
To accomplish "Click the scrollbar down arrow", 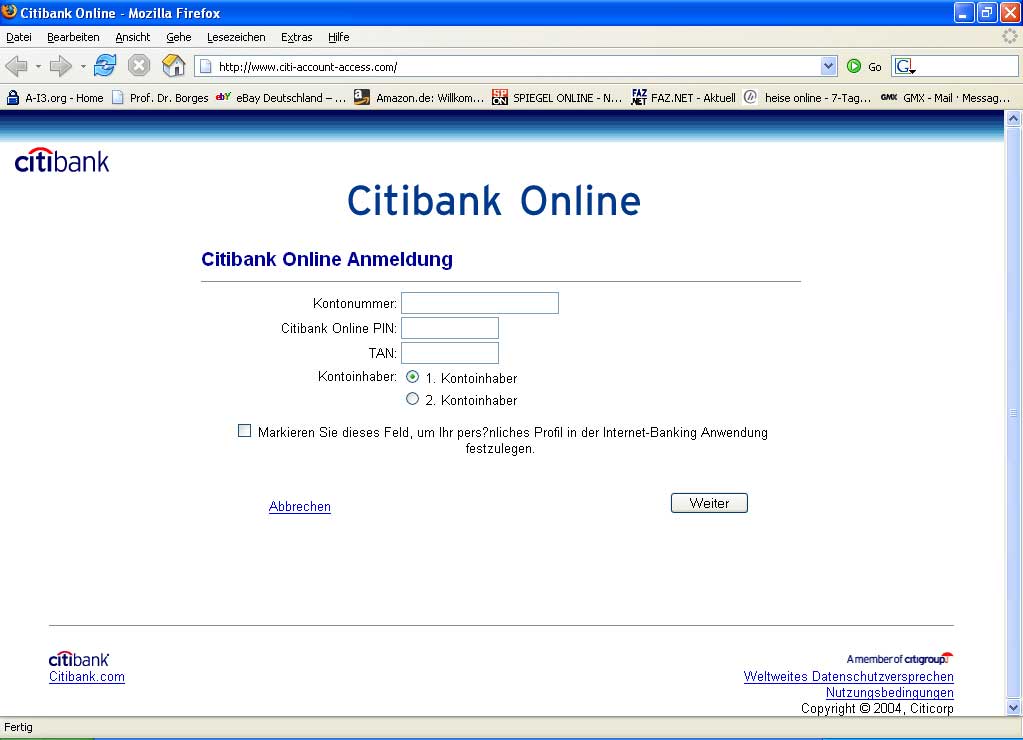I will [1013, 707].
